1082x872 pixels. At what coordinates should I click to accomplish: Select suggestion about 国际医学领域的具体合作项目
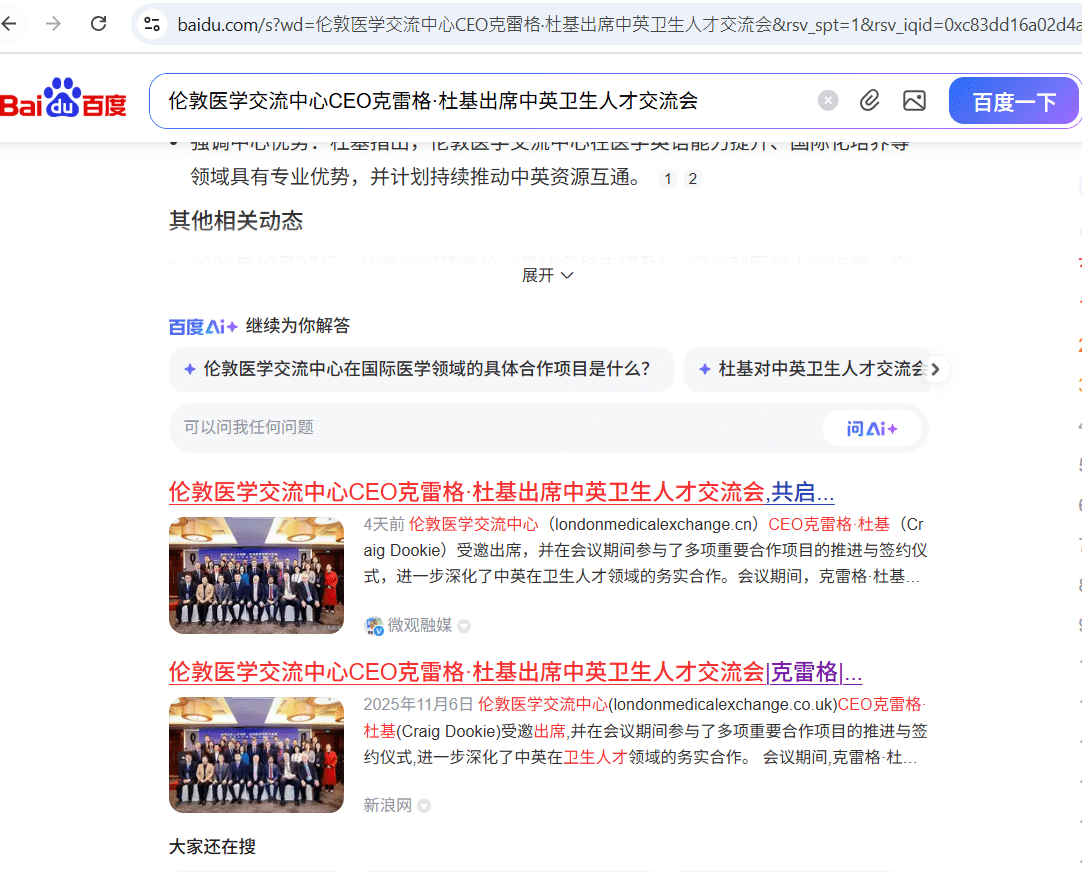421,369
